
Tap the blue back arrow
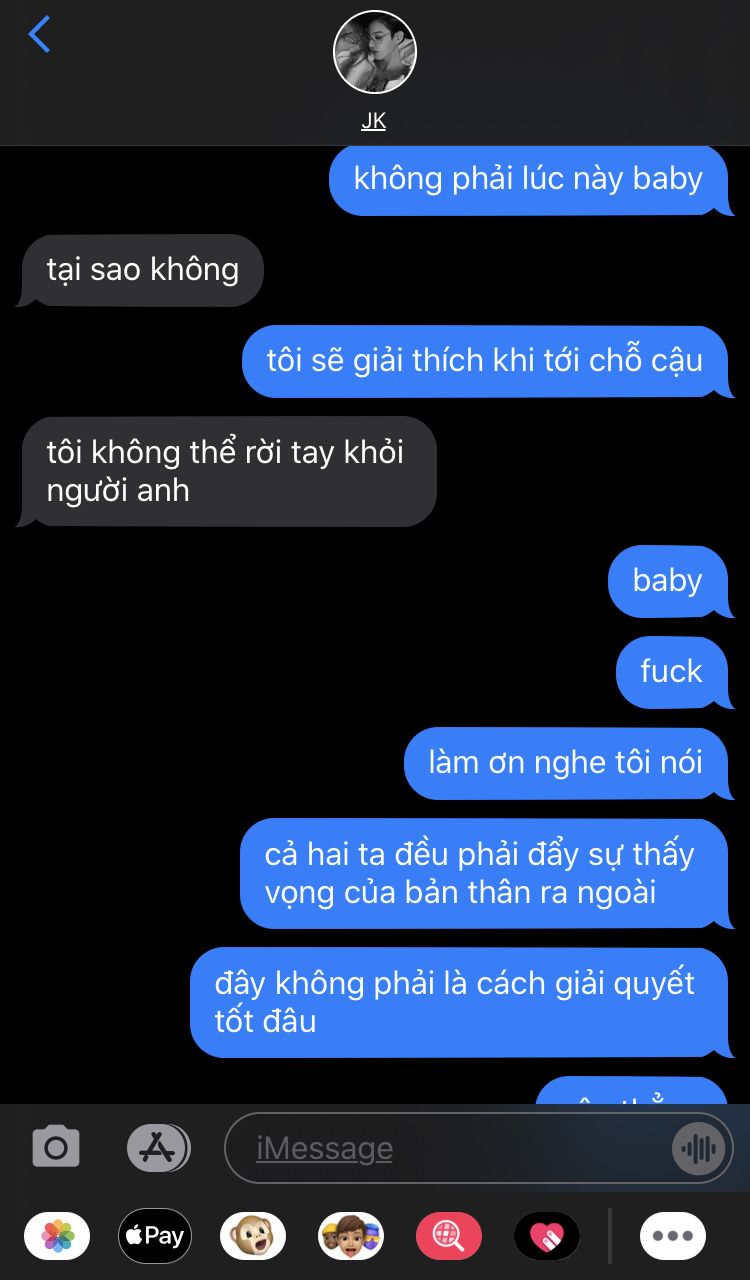tap(39, 35)
